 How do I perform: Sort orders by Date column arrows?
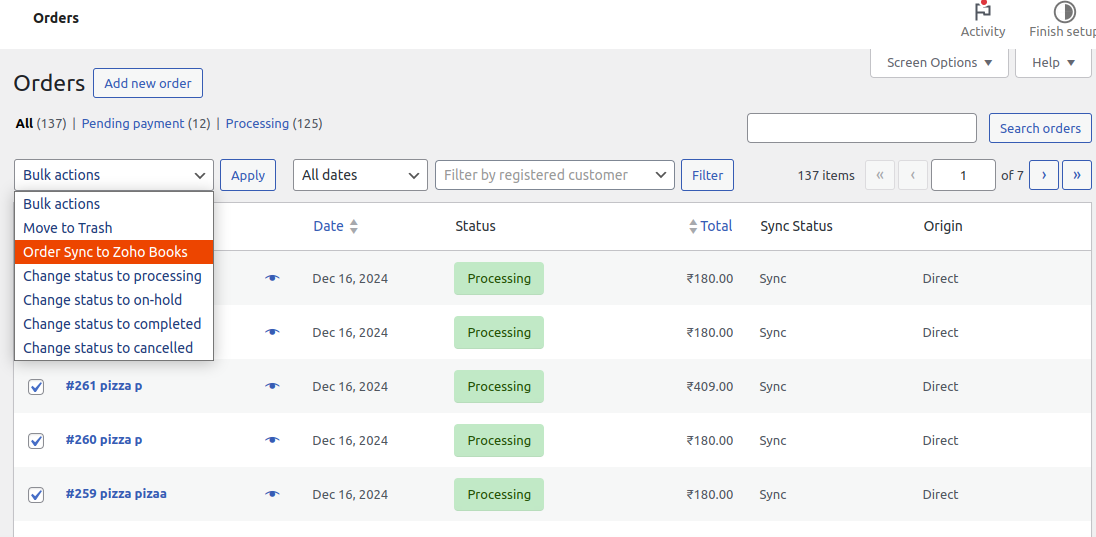pos(353,227)
